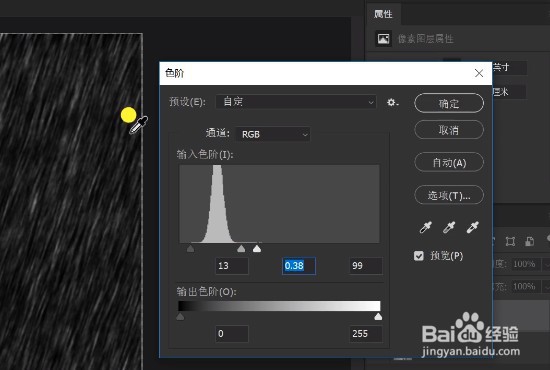The width and height of the screenshot is (550, 370).
Task: Click the histogram in the Levels dialog
Action: pos(279,204)
